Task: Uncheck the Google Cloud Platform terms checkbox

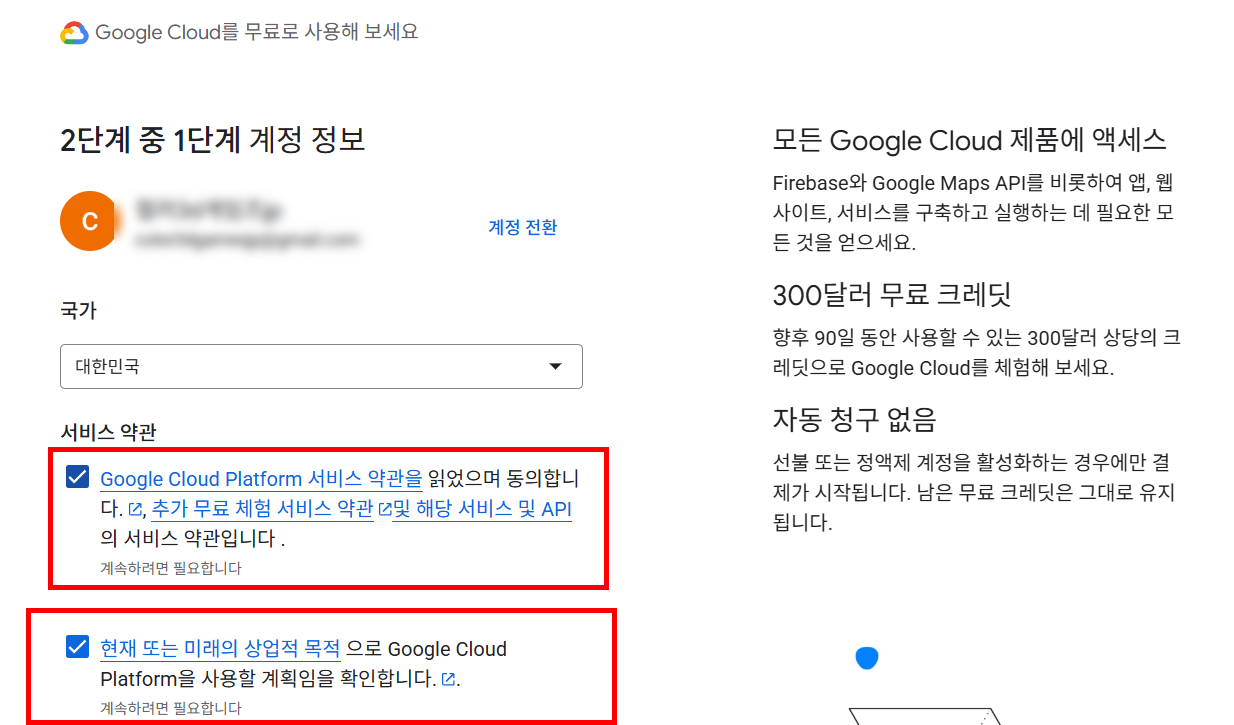Action: pyautogui.click(x=77, y=477)
